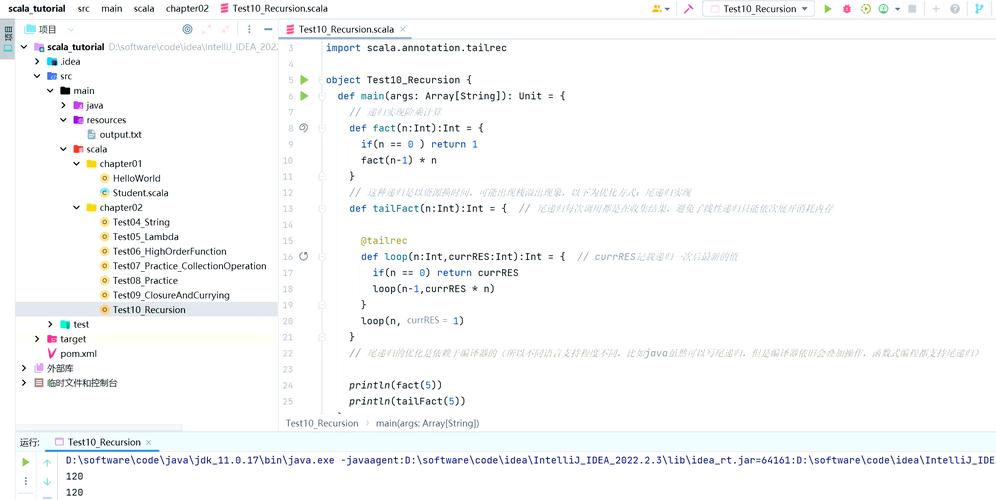Open the Test10_Recursion run configuration dropdown
Viewport: 996px width, 500px height.
[x=758, y=9]
